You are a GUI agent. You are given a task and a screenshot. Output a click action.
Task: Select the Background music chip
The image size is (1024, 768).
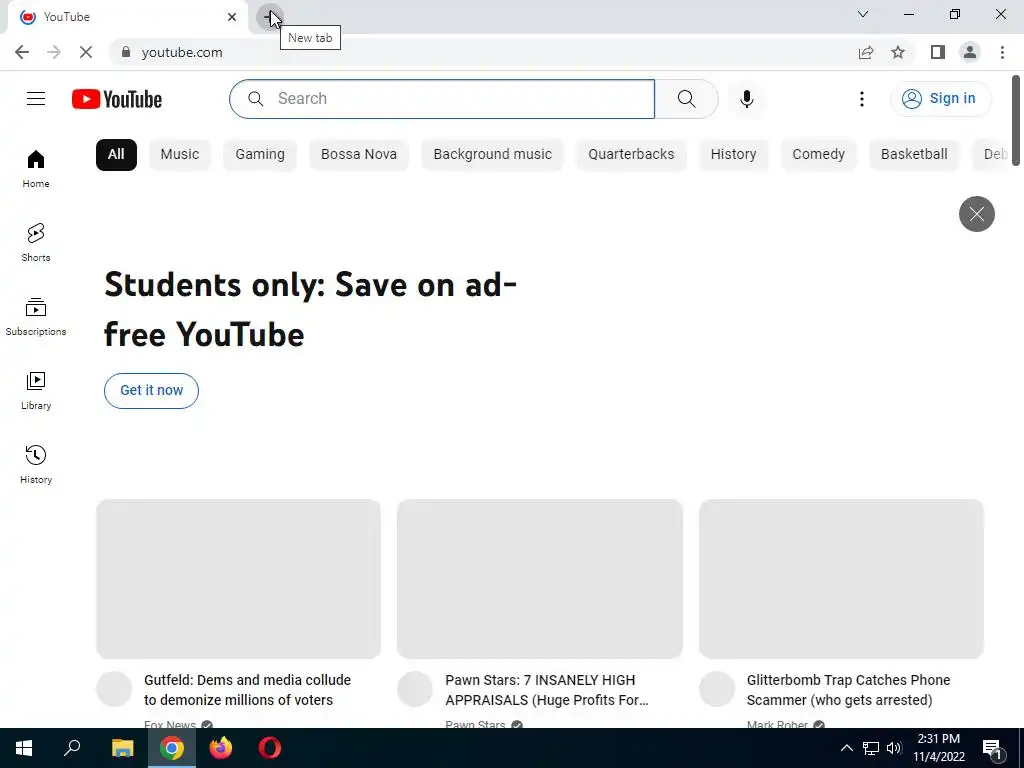click(492, 155)
